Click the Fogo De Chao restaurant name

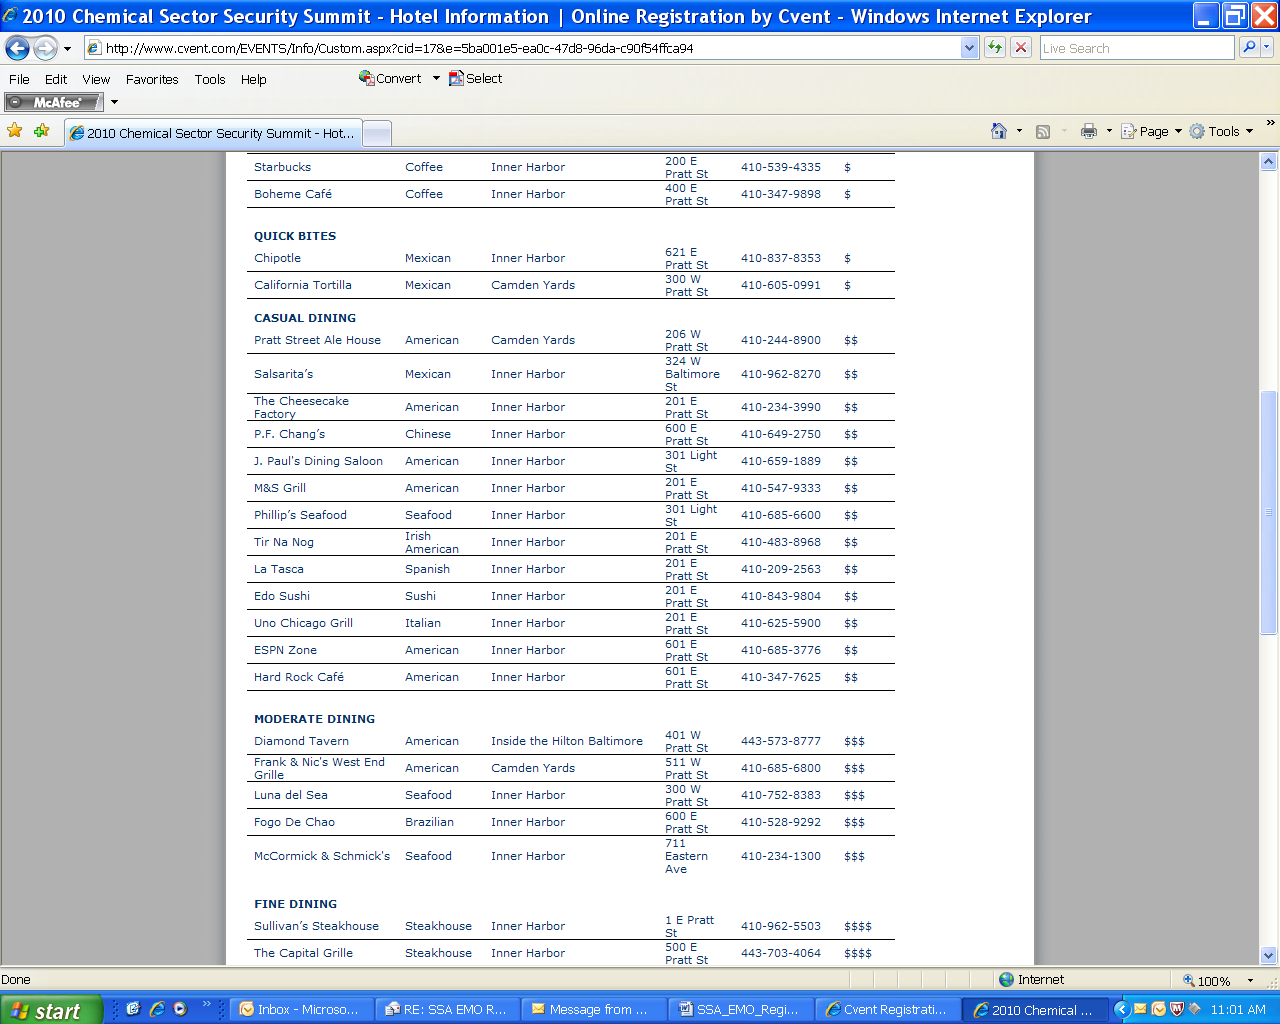[294, 822]
